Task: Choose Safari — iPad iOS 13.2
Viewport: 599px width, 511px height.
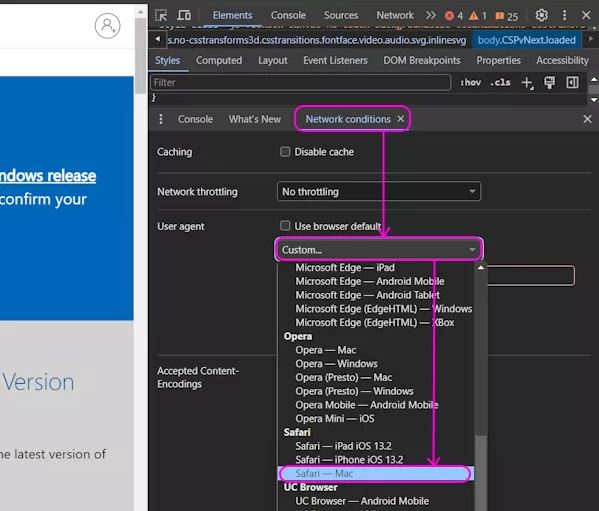Action: coord(343,446)
